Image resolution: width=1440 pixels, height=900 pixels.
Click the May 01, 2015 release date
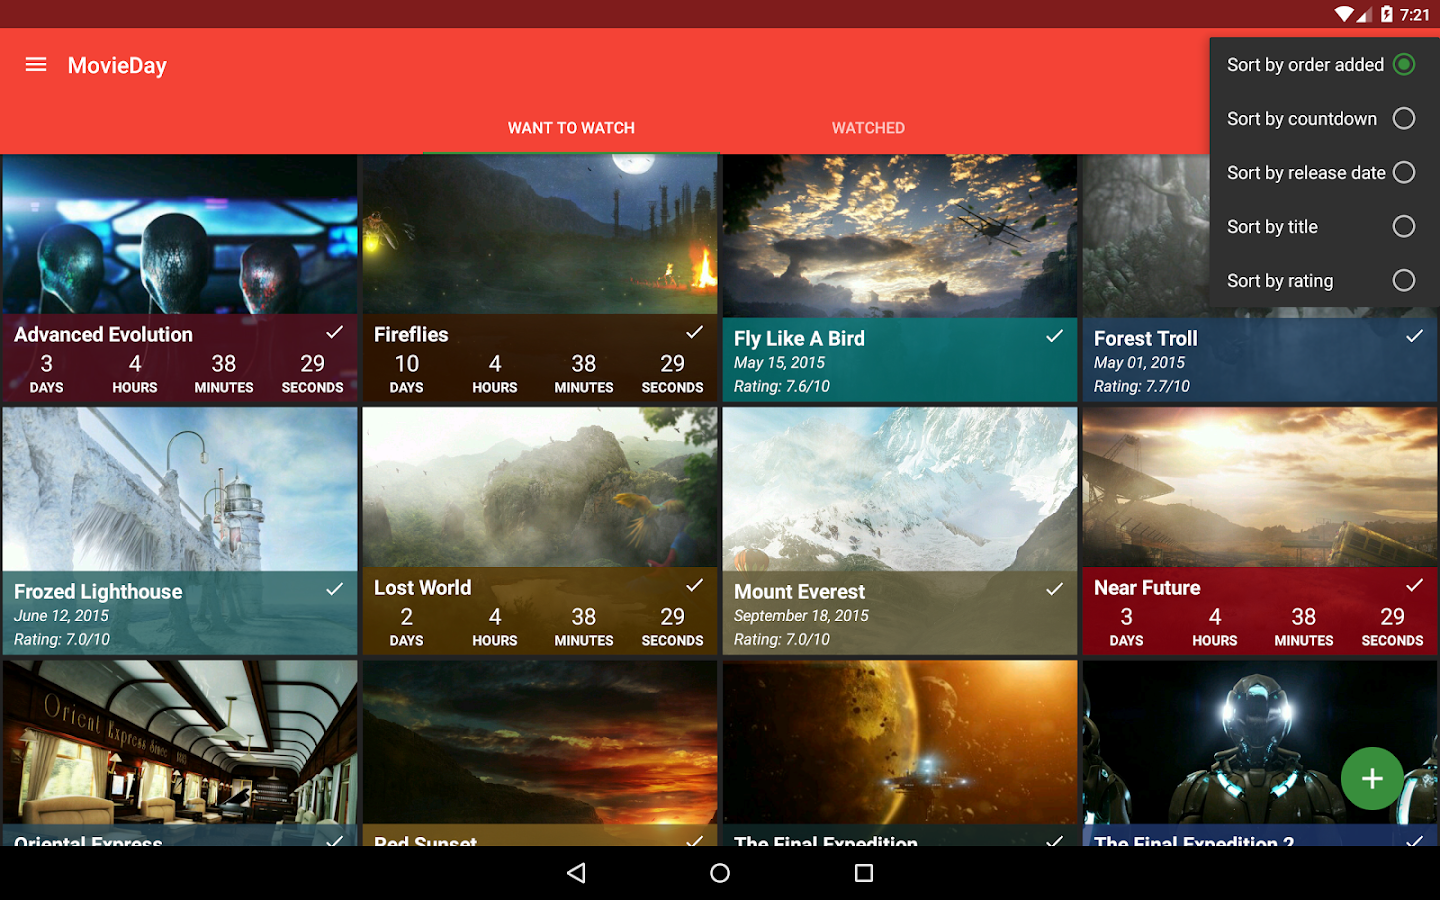(1139, 363)
